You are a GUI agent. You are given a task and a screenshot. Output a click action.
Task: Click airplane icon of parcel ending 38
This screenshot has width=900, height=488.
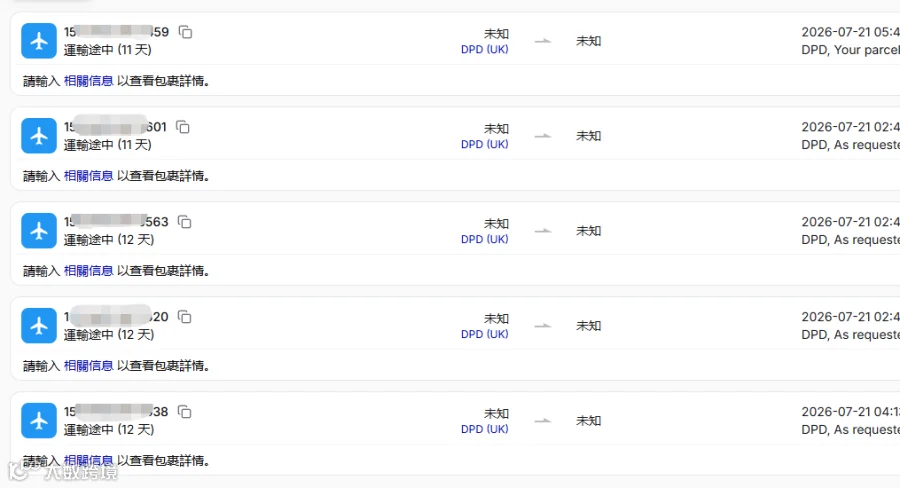click(x=39, y=420)
